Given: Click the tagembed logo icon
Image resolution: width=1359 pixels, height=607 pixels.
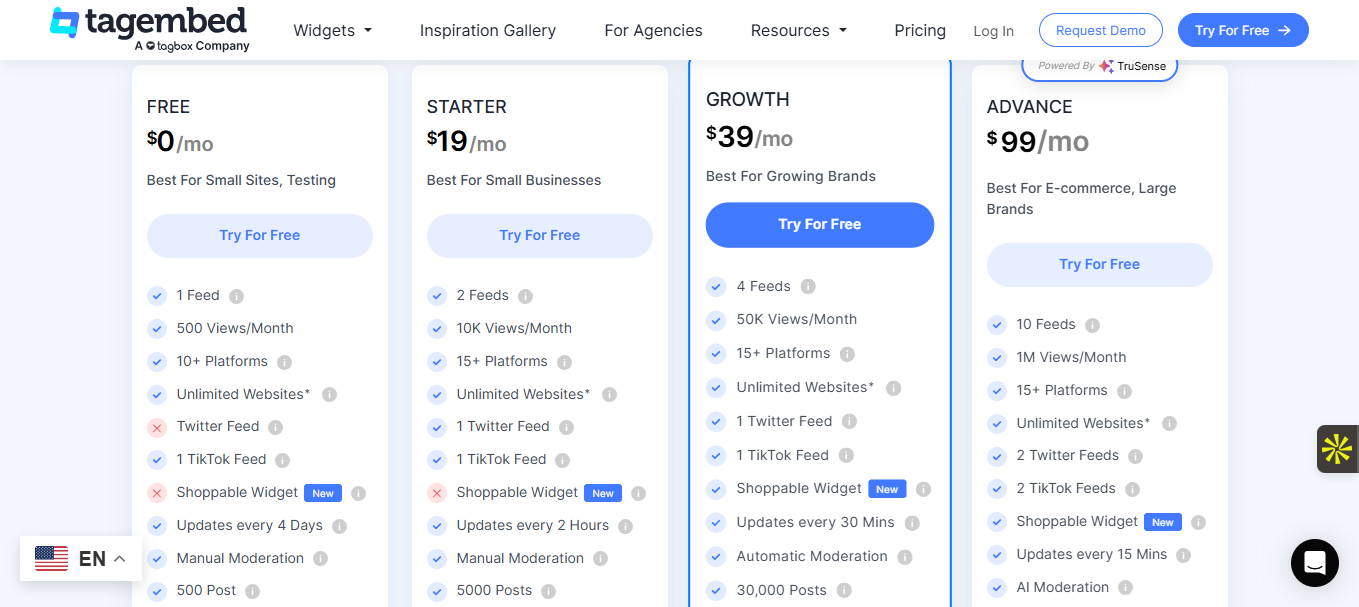Looking at the screenshot, I should (65, 23).
